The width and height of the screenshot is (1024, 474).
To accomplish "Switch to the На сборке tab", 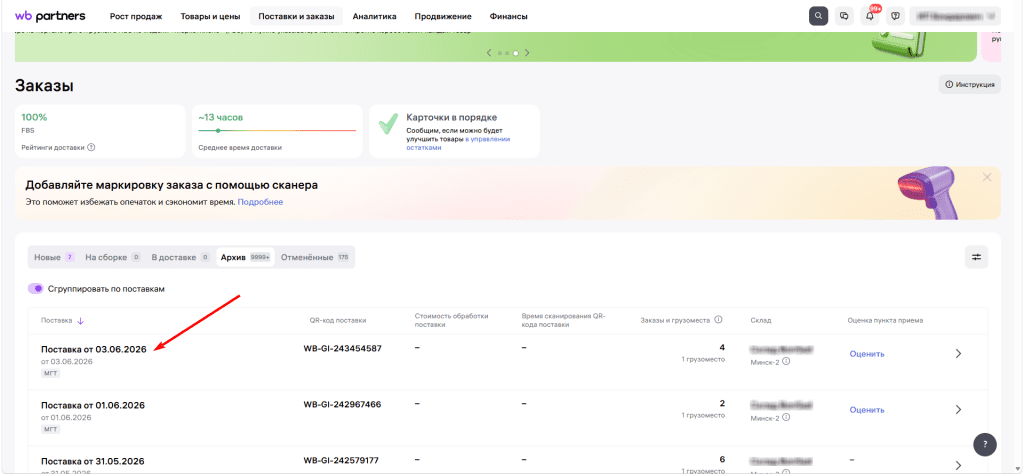I will (112, 257).
